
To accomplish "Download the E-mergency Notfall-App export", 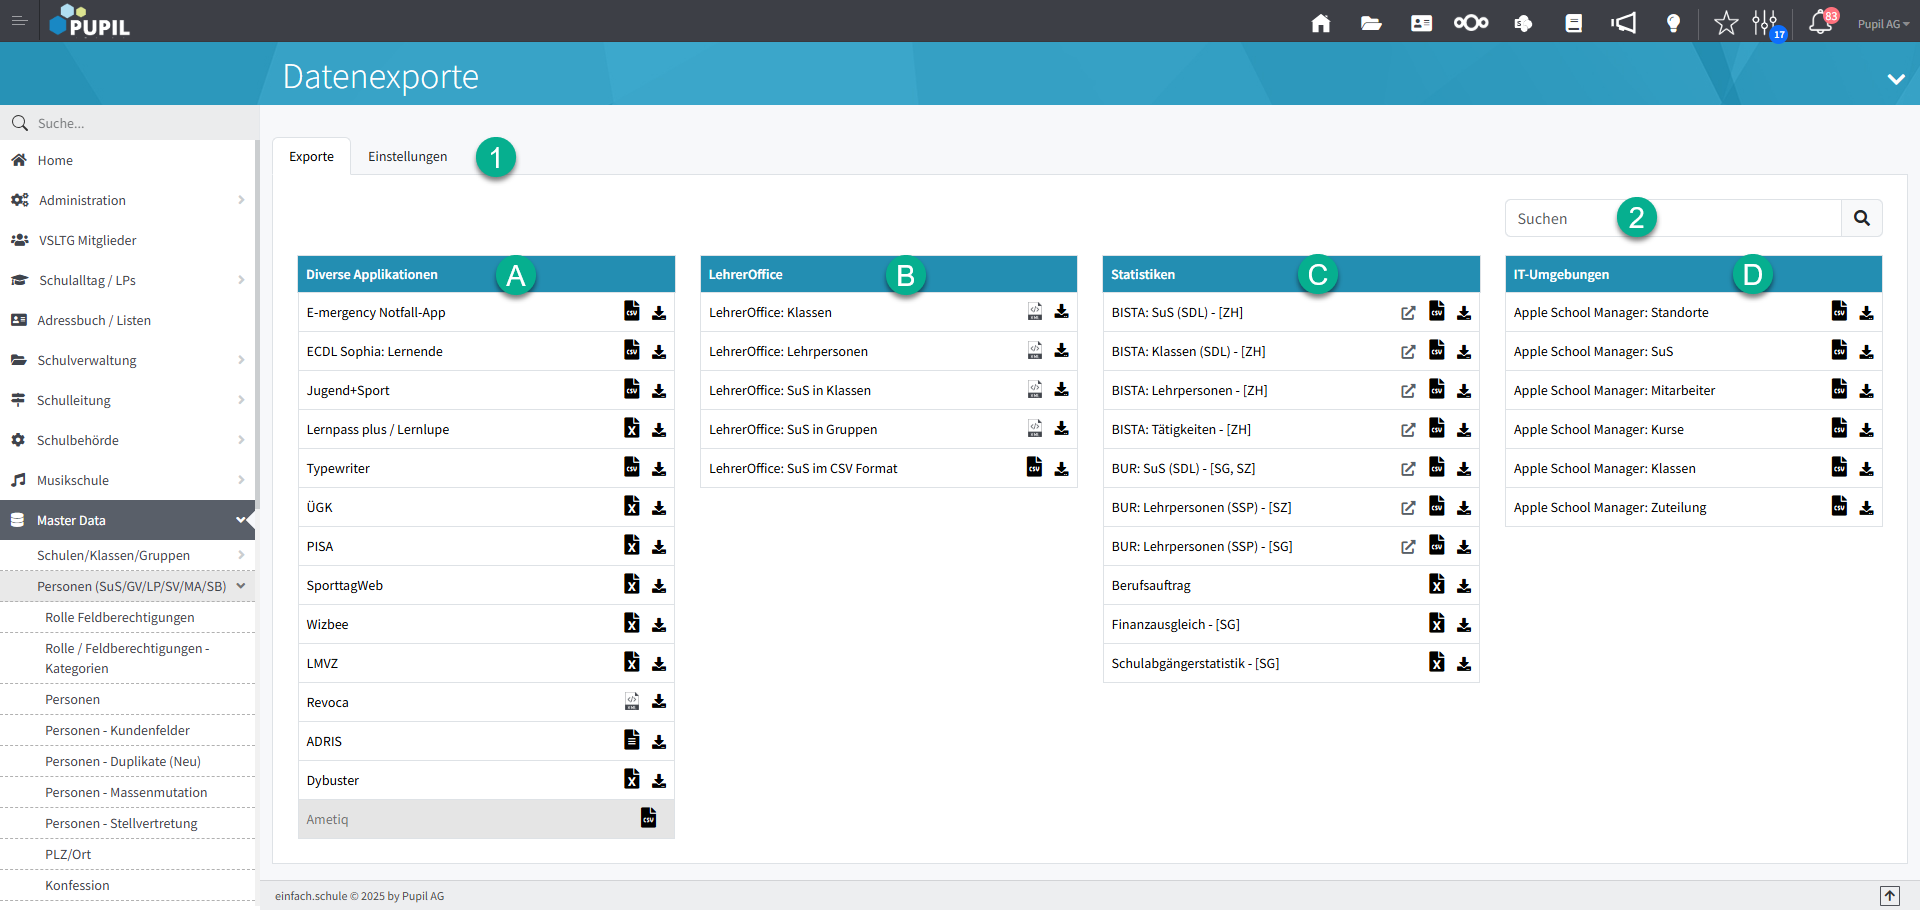I will [x=659, y=313].
